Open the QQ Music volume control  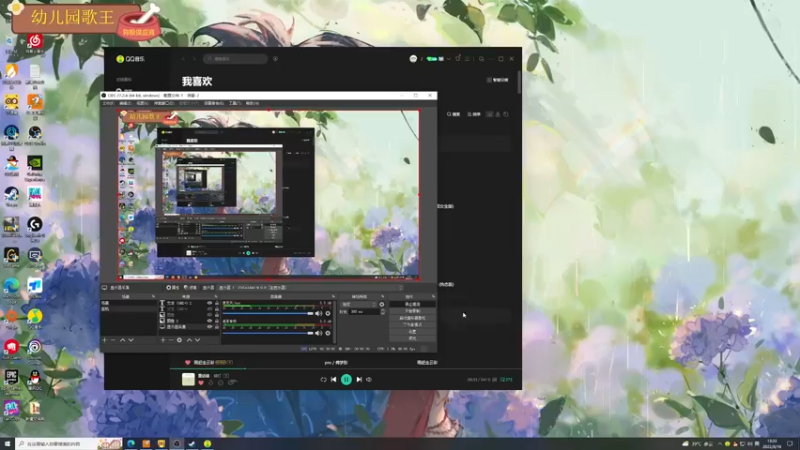[x=369, y=380]
